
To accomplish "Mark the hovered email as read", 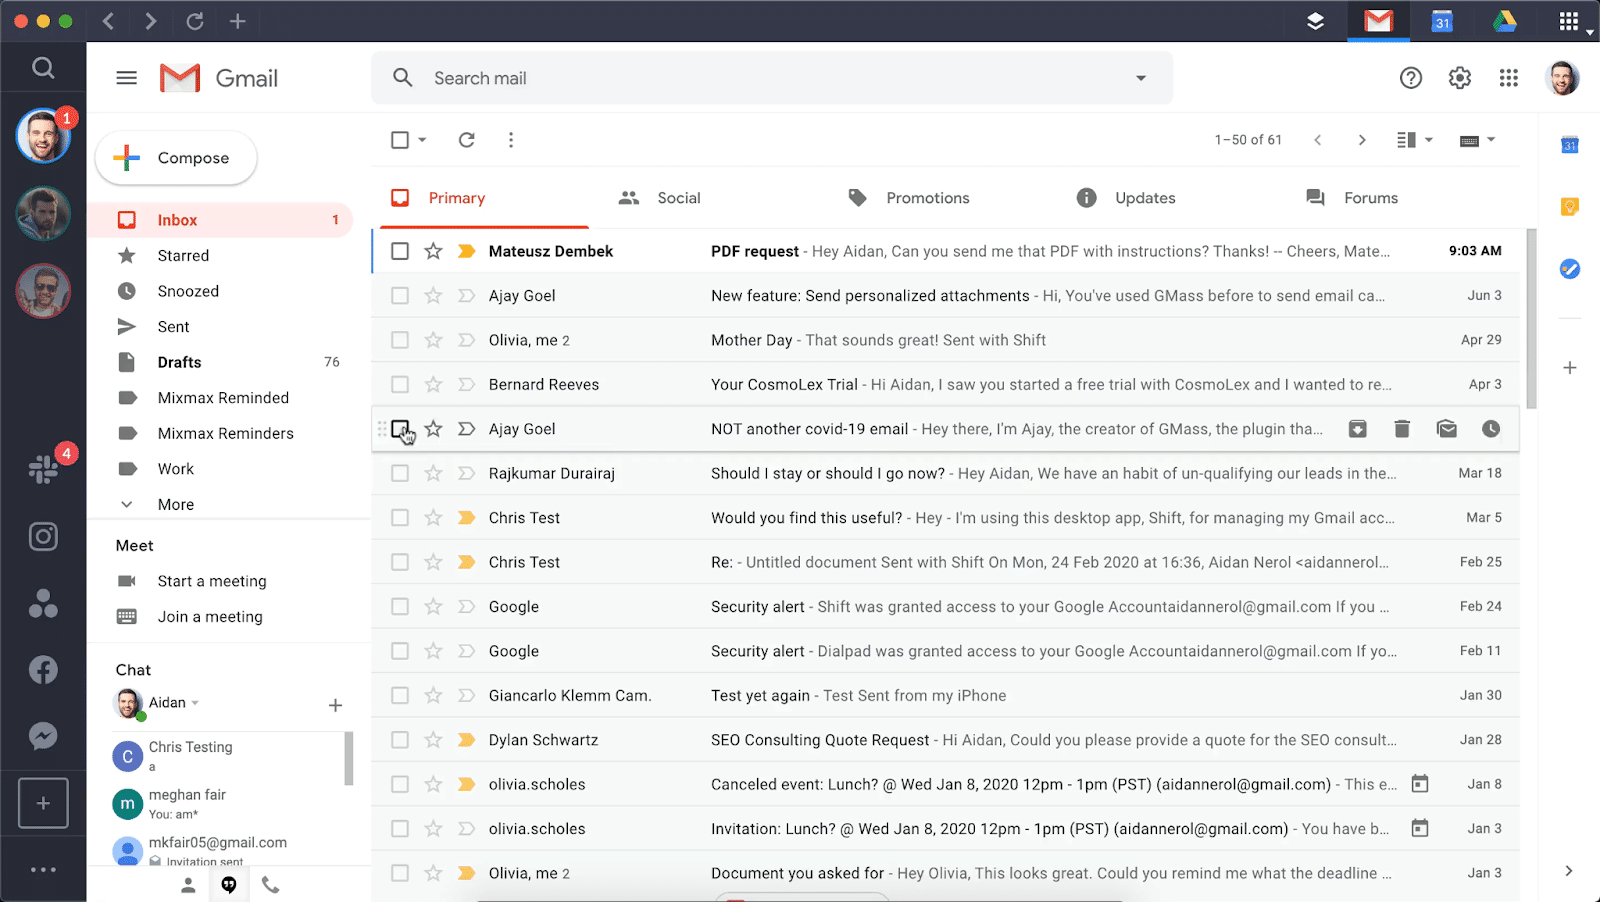I will [1446, 428].
